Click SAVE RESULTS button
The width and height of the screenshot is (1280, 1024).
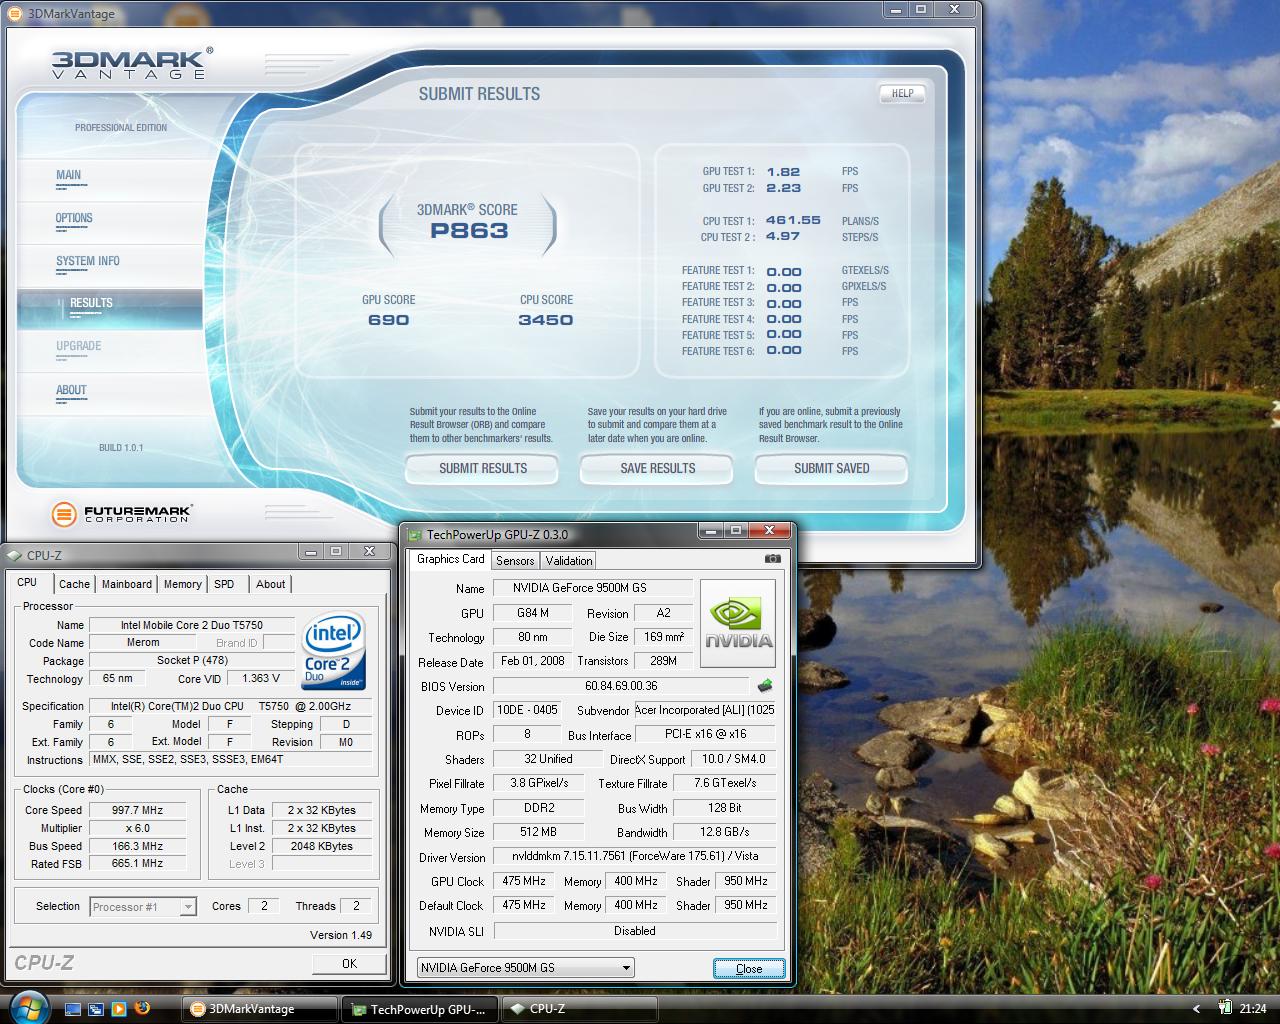657,468
